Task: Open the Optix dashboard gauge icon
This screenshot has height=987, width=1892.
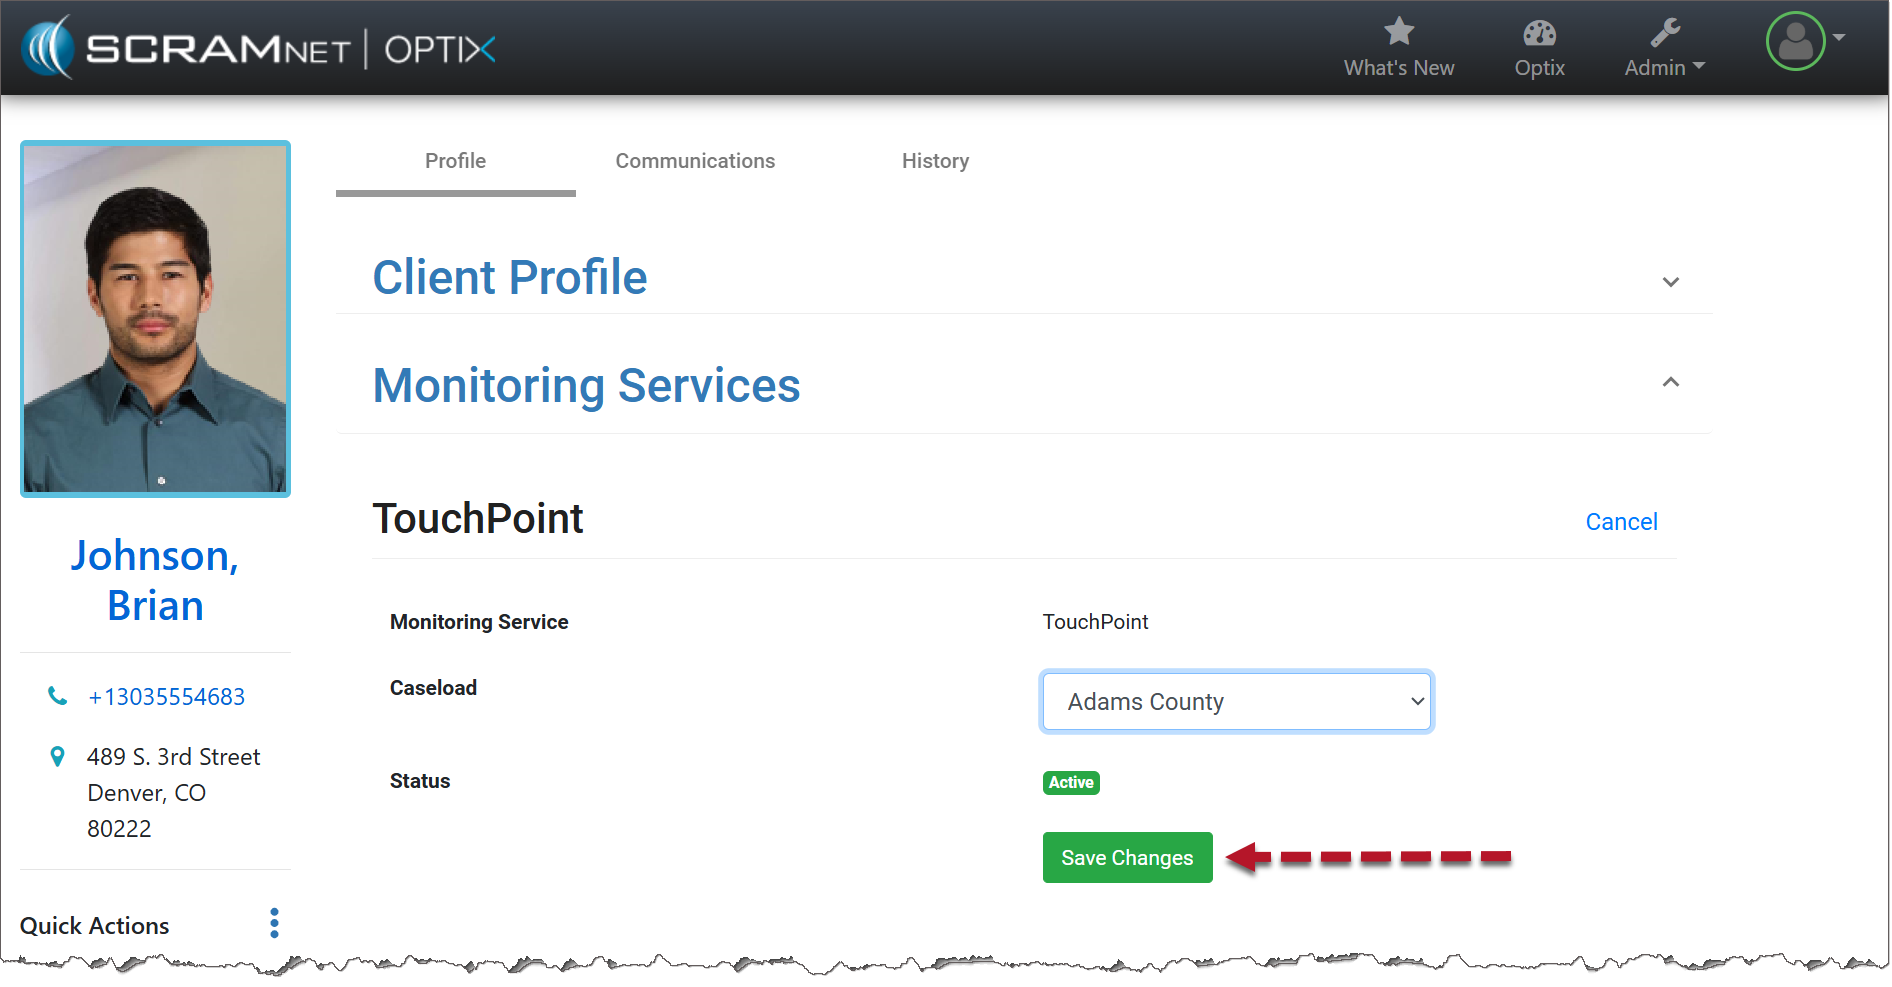Action: coord(1538,33)
